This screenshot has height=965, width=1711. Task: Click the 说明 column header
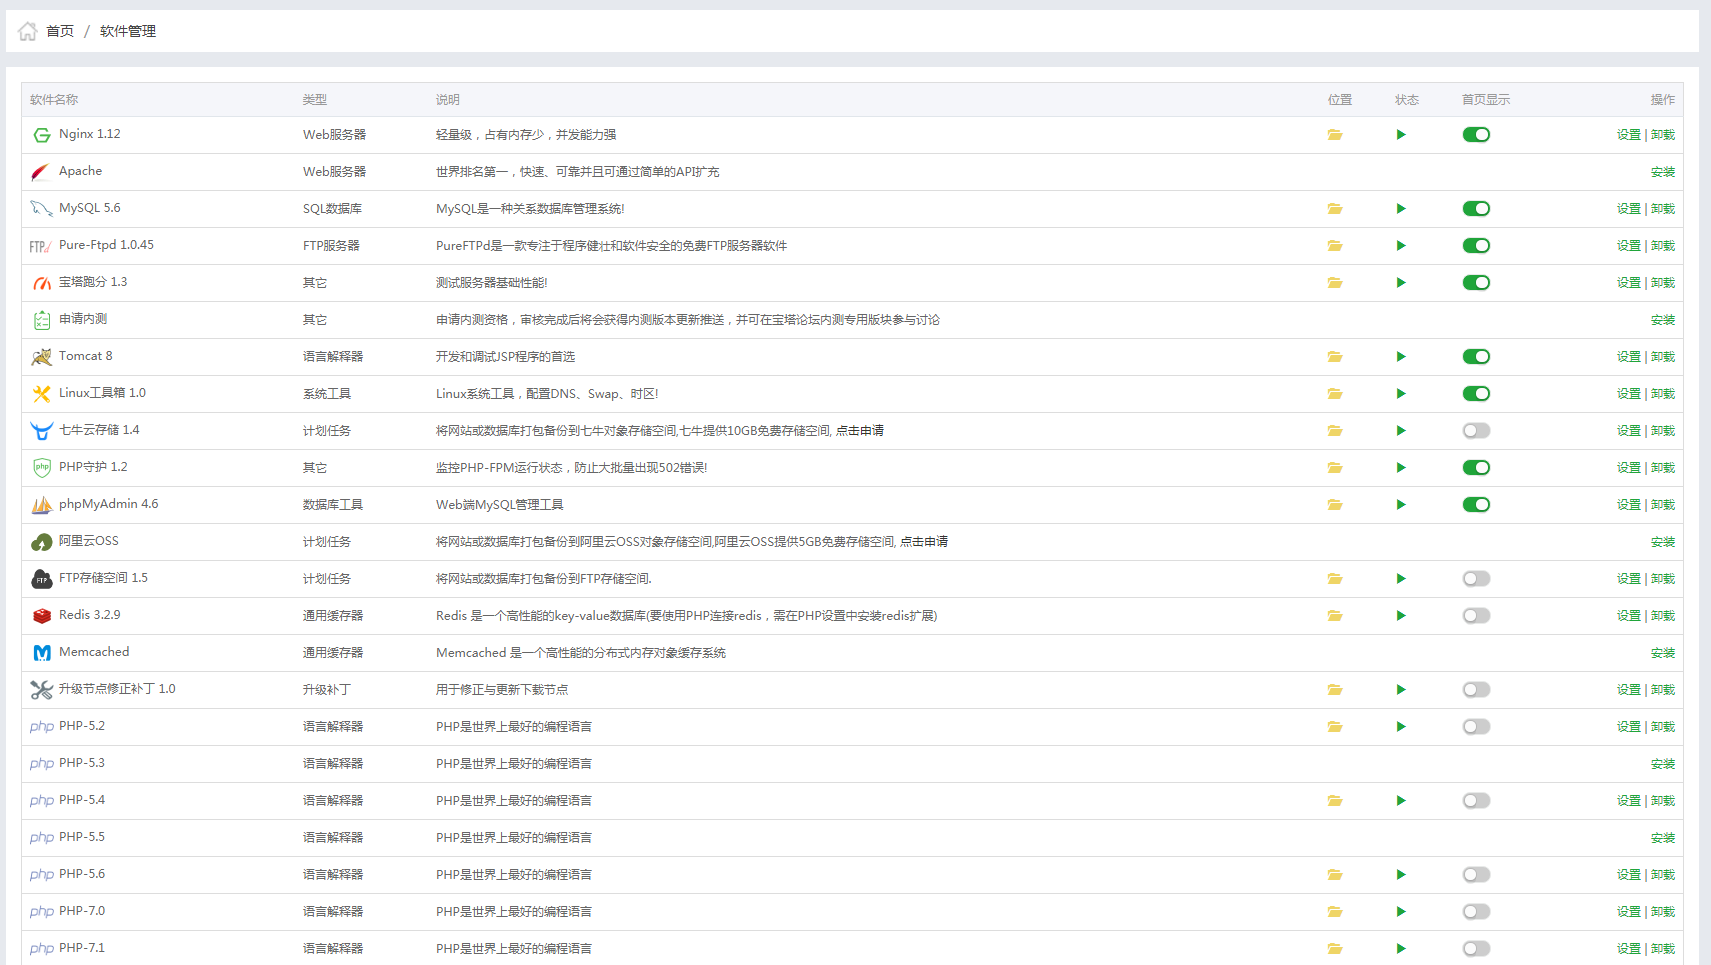tap(448, 100)
